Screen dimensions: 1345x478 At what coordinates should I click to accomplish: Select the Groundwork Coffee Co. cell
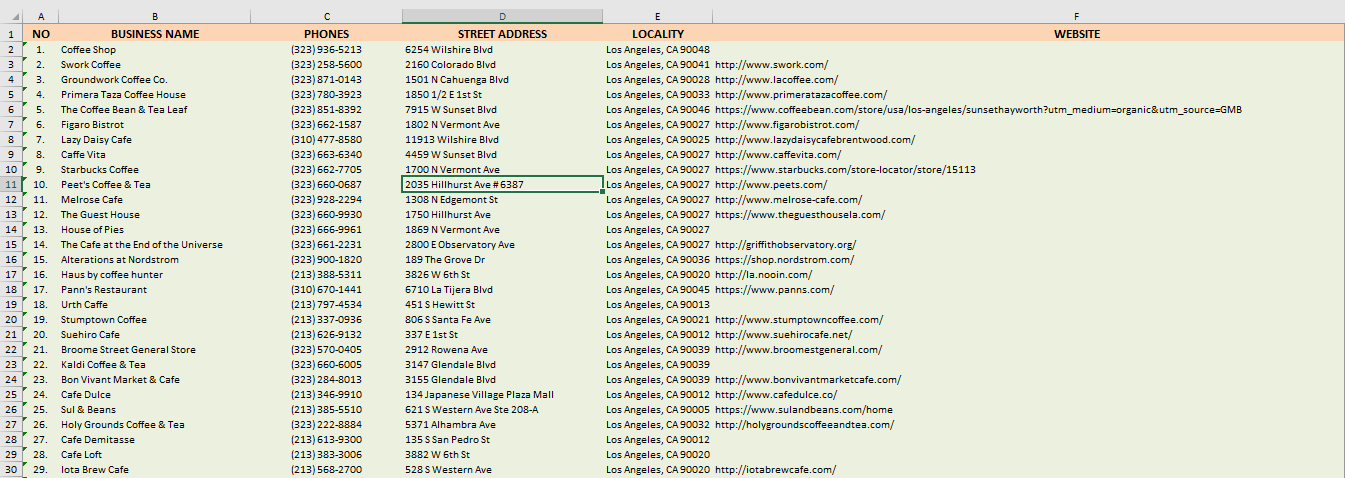point(155,79)
